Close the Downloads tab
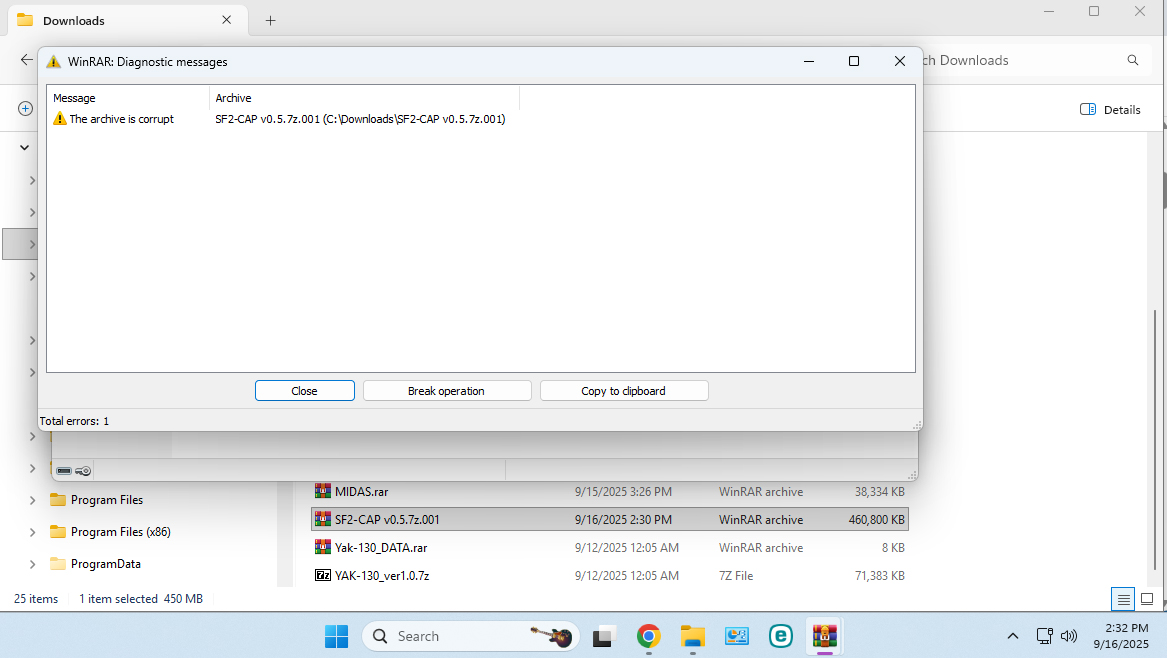 point(226,20)
